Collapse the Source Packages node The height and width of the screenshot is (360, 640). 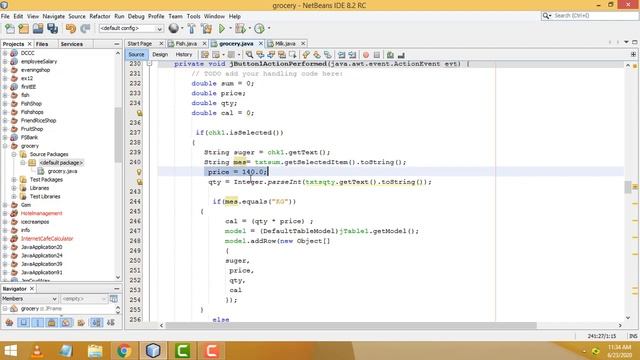point(14,154)
